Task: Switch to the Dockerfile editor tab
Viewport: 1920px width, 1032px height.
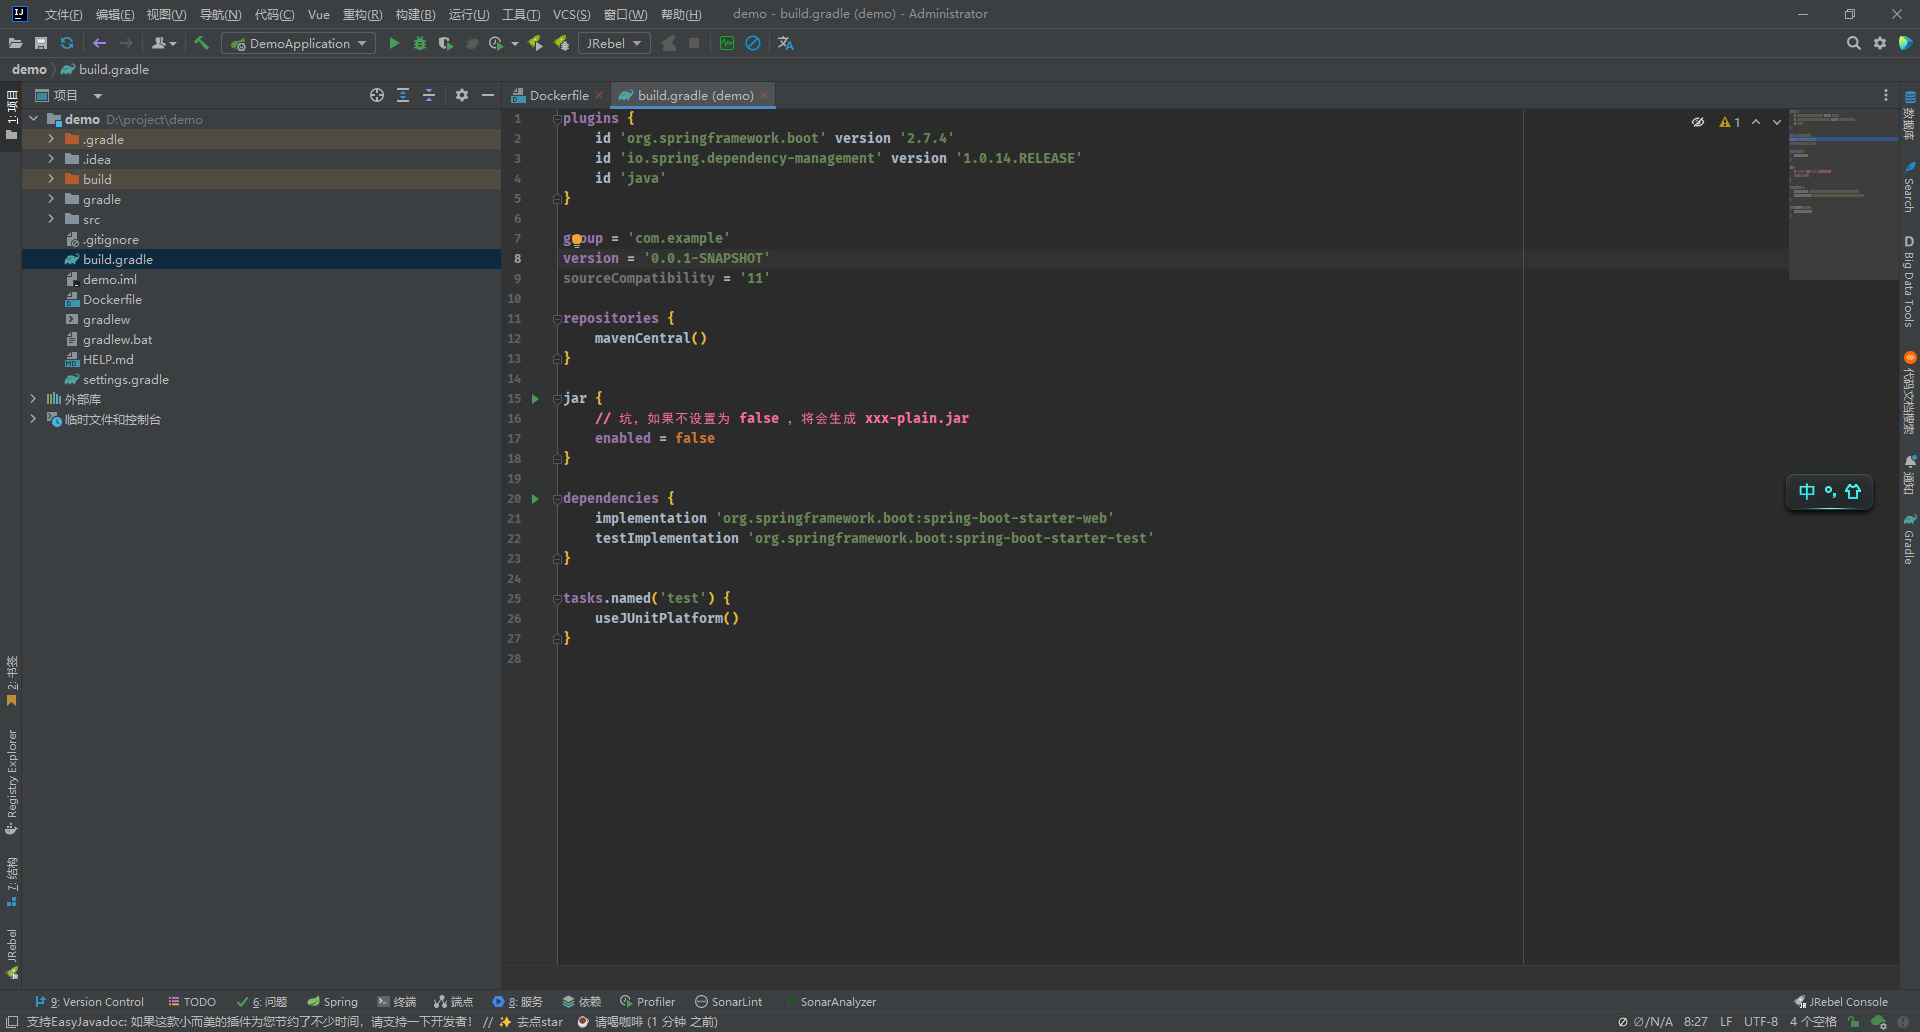Action: pos(558,95)
